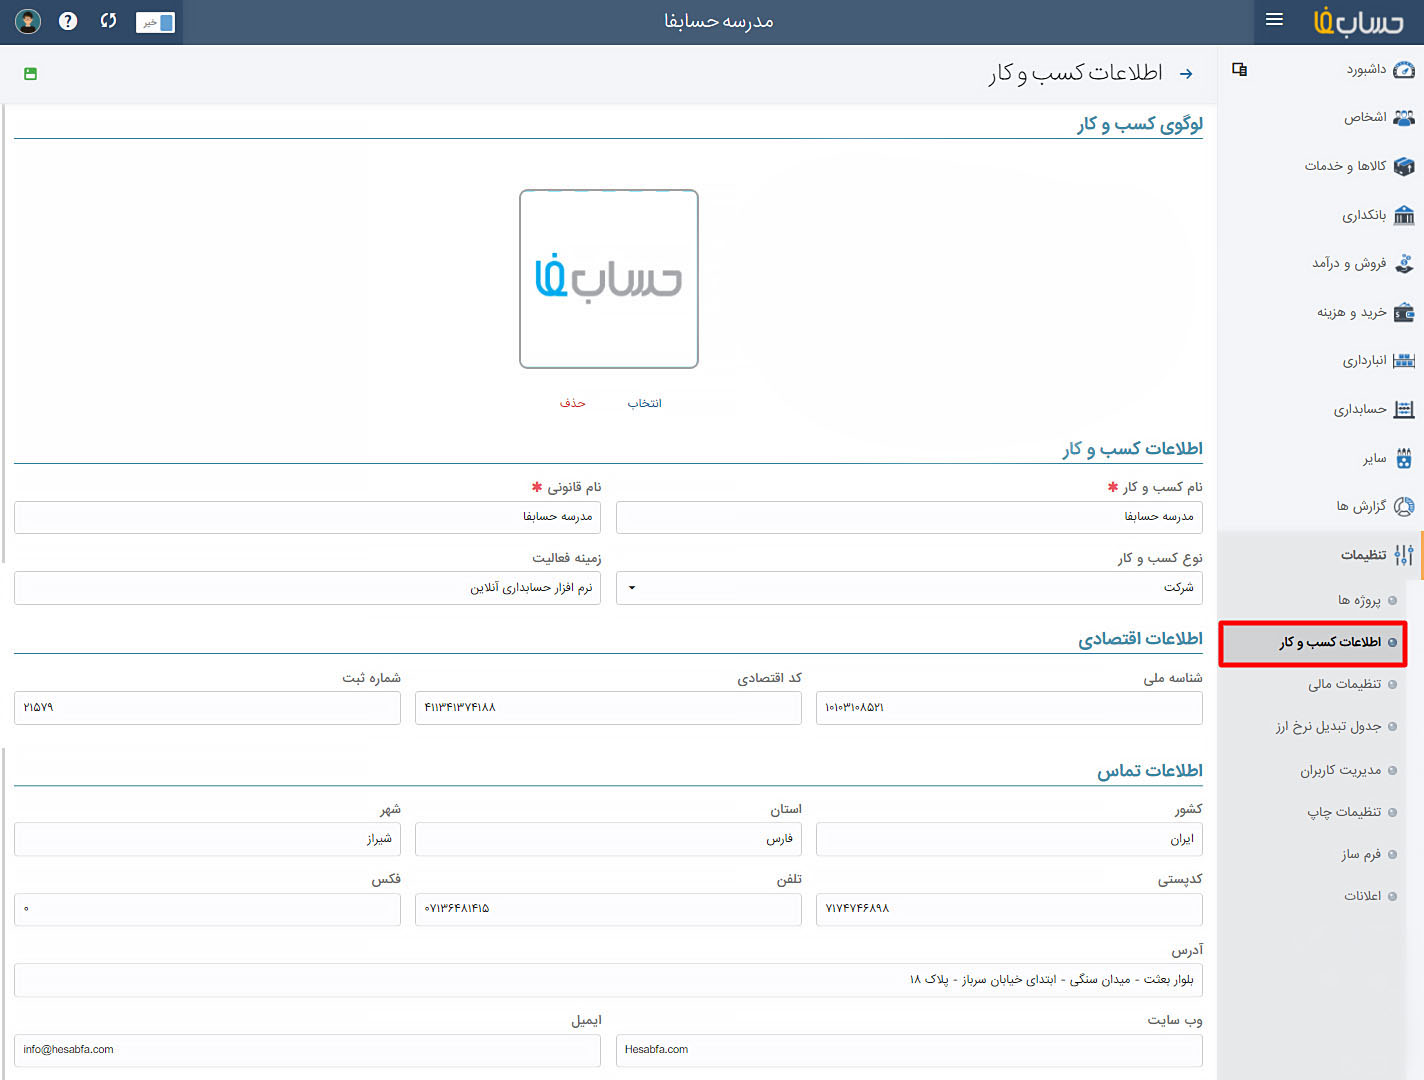Click the زمینه فعالیت input field
Image resolution: width=1424 pixels, height=1080 pixels.
click(x=307, y=588)
